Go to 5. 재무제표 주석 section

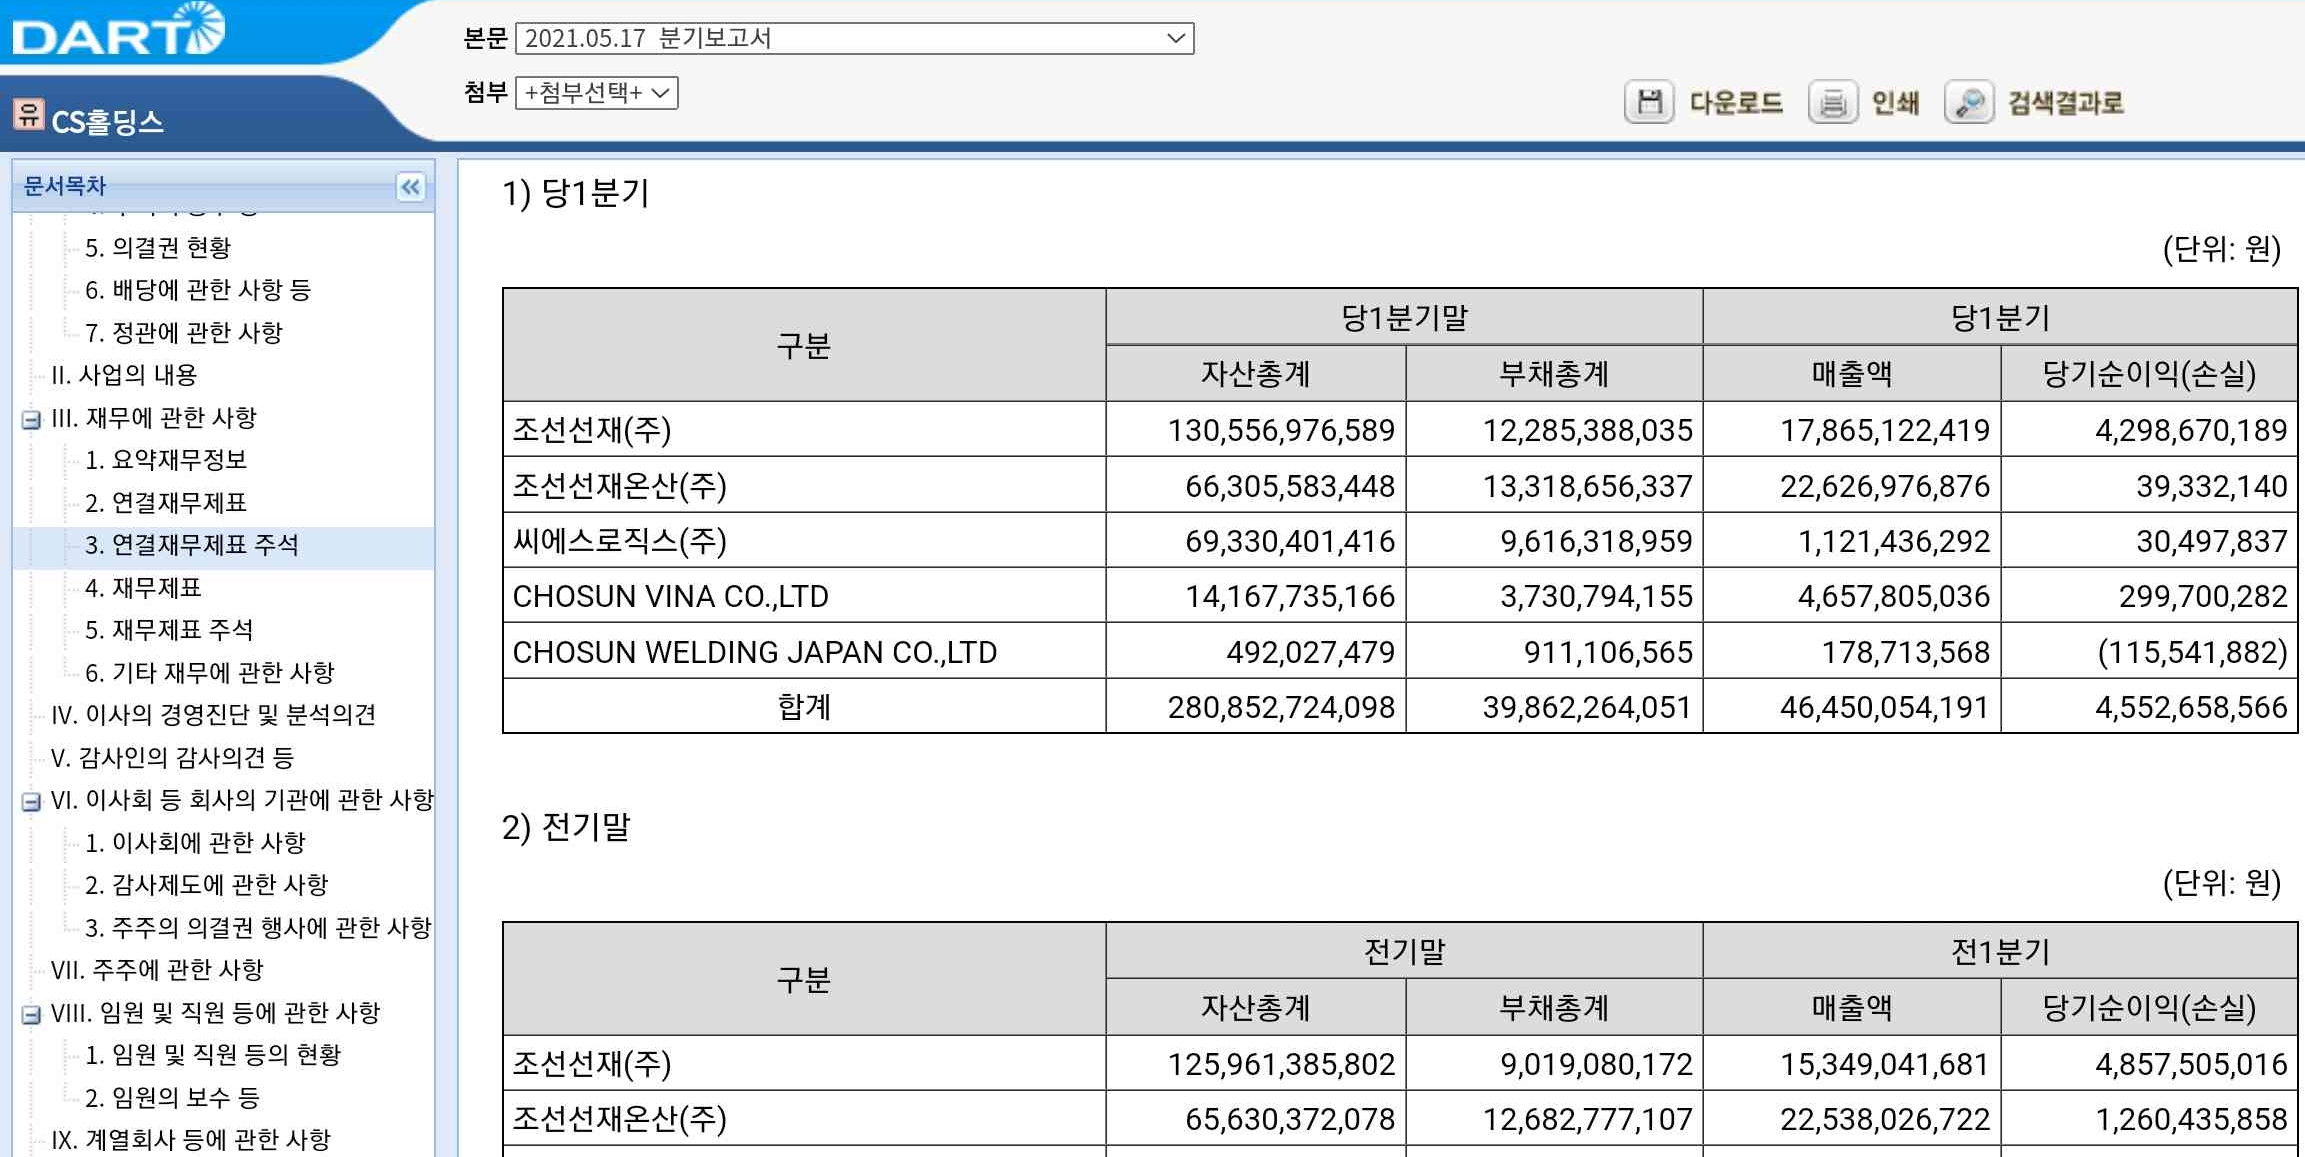169,630
